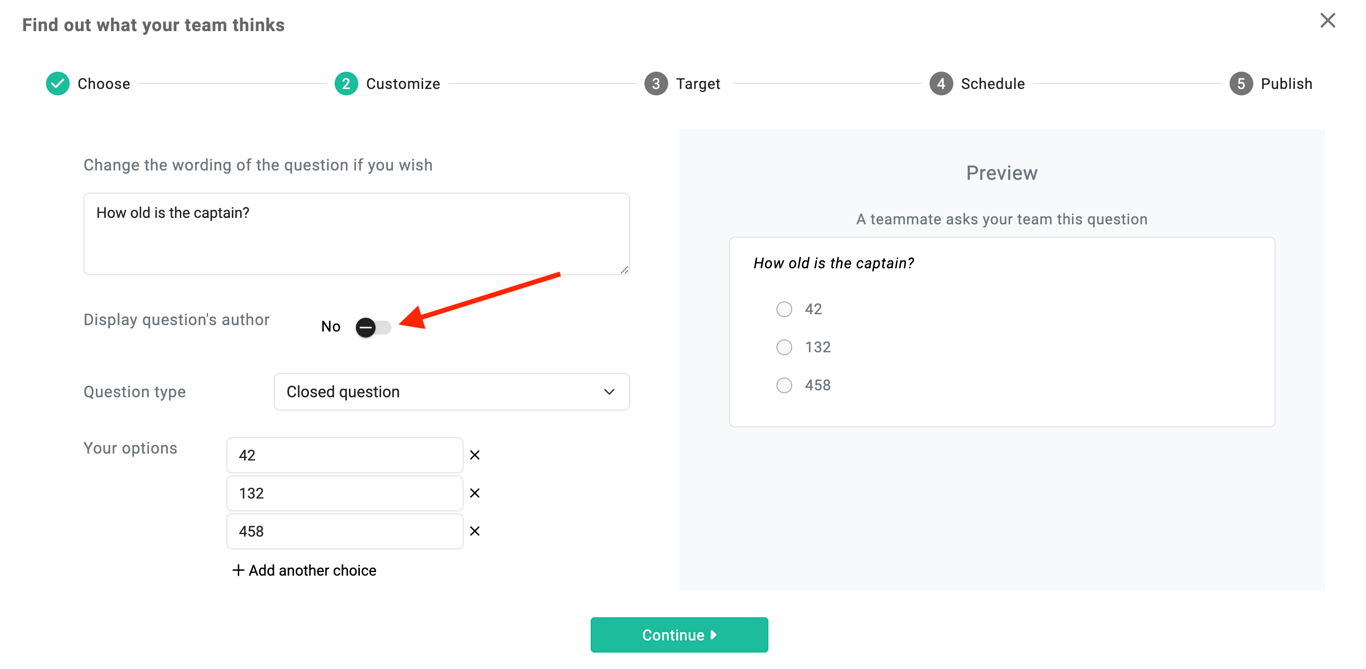The width and height of the screenshot is (1366, 669).
Task: Delete the 132 option using its X
Action: (475, 493)
